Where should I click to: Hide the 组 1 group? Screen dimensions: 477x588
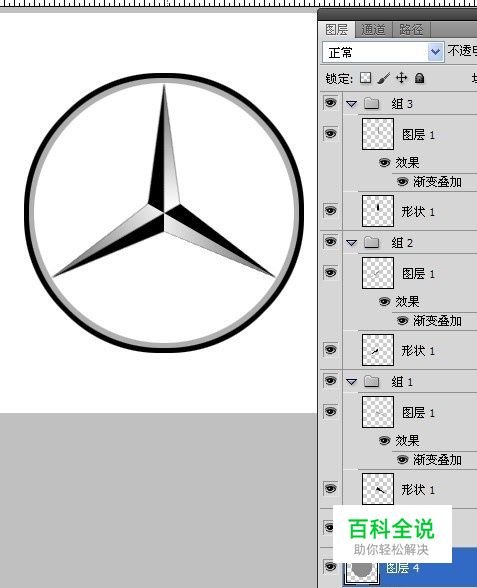[x=330, y=381]
